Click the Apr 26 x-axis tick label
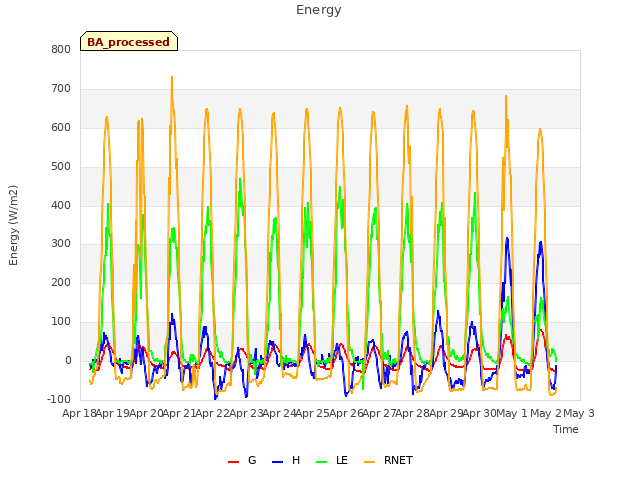Screen dimensions: 640x480 346,413
